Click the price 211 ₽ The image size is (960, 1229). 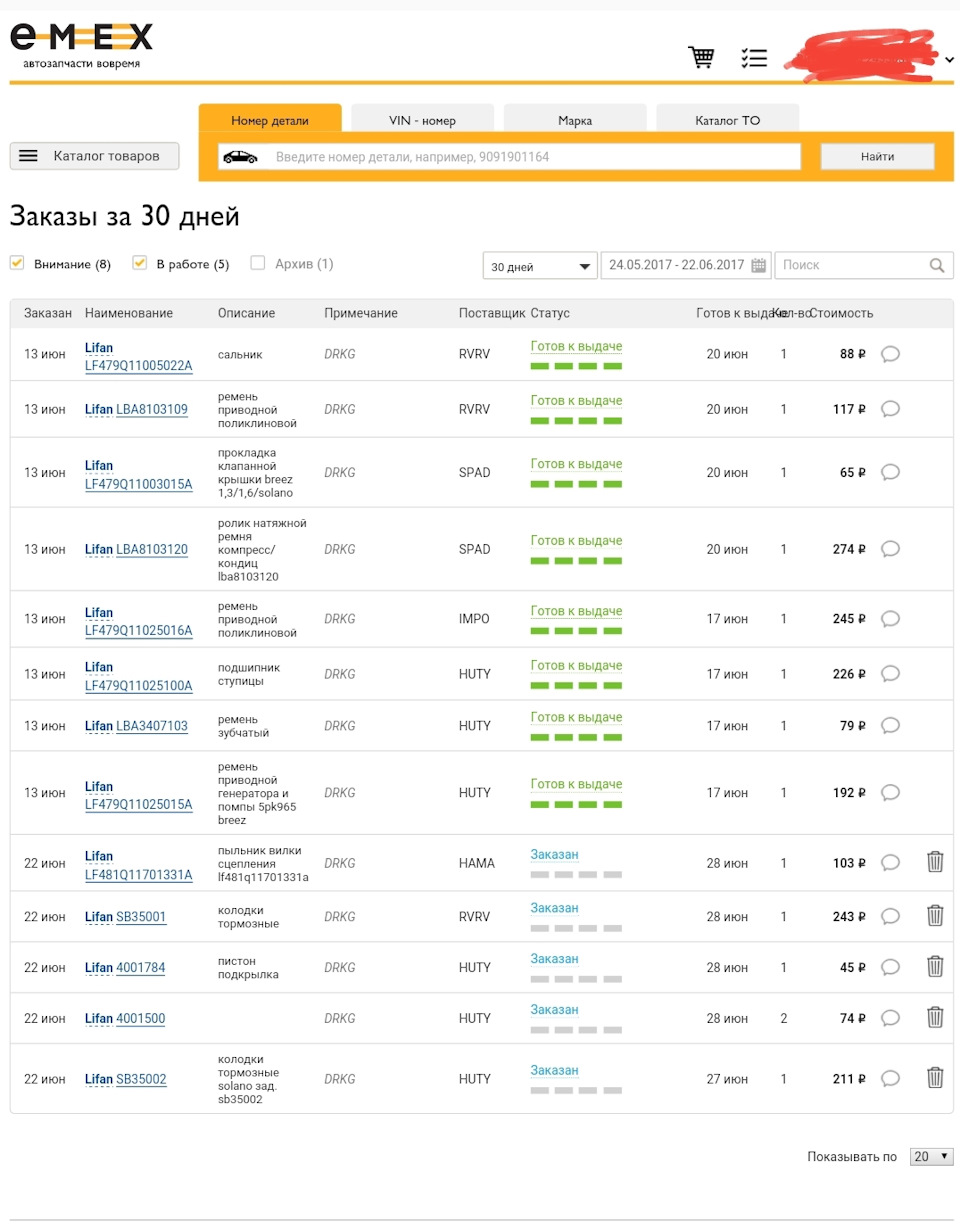(x=849, y=1079)
